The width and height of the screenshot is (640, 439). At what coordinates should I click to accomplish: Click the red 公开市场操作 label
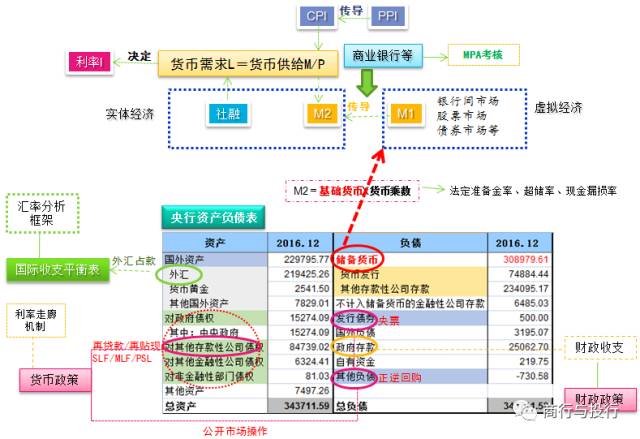[235, 431]
